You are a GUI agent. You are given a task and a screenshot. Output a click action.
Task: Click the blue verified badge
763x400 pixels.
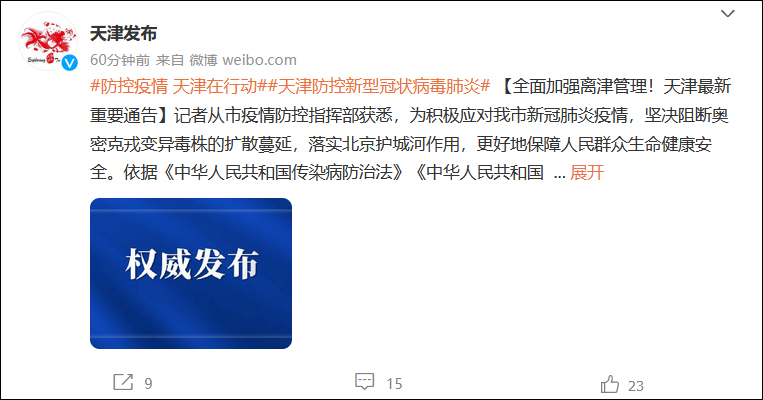70,62
